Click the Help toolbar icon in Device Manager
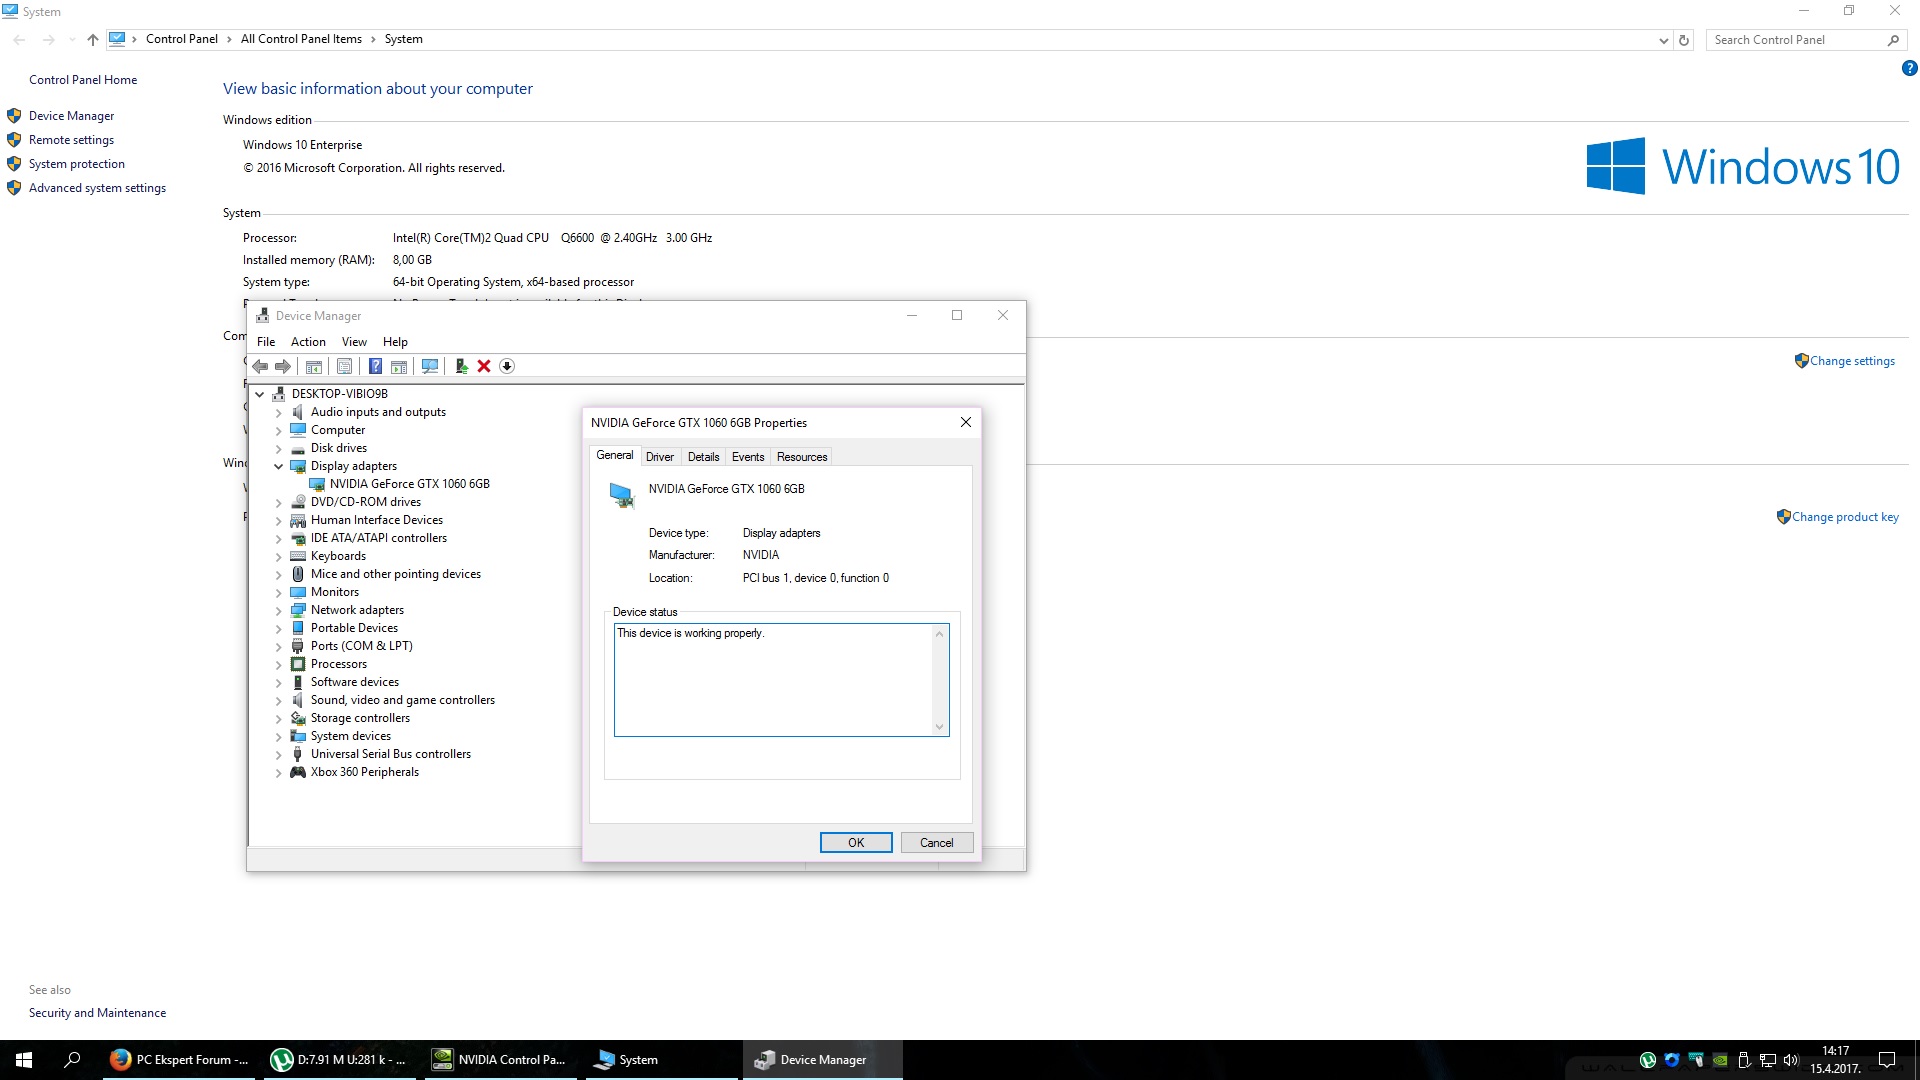Image resolution: width=1920 pixels, height=1080 pixels. [375, 366]
